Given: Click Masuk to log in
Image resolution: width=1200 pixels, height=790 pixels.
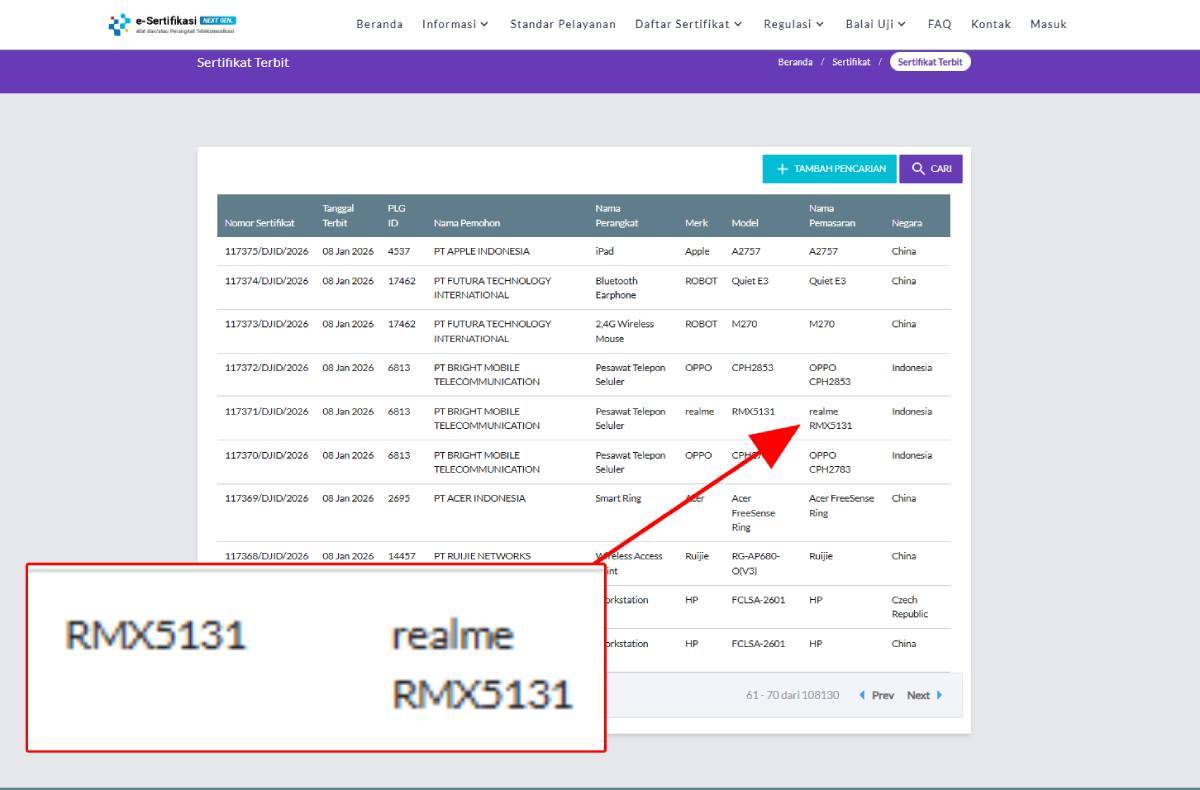Looking at the screenshot, I should point(1048,24).
